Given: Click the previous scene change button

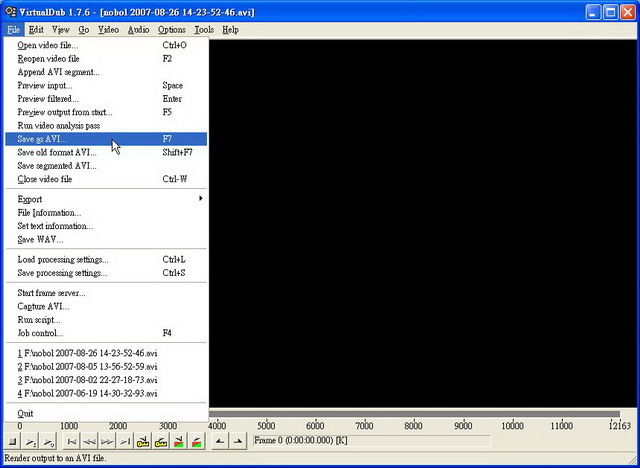Looking at the screenshot, I should tap(179, 441).
